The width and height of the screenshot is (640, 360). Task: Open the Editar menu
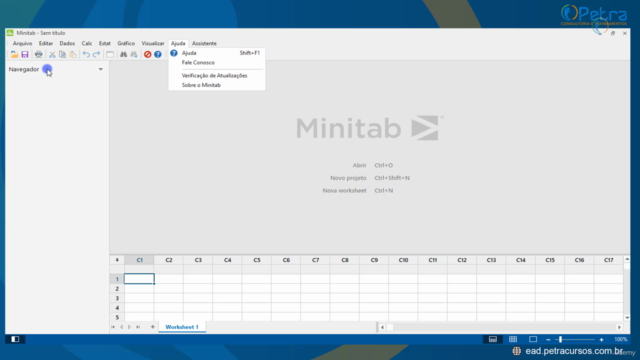[46, 43]
